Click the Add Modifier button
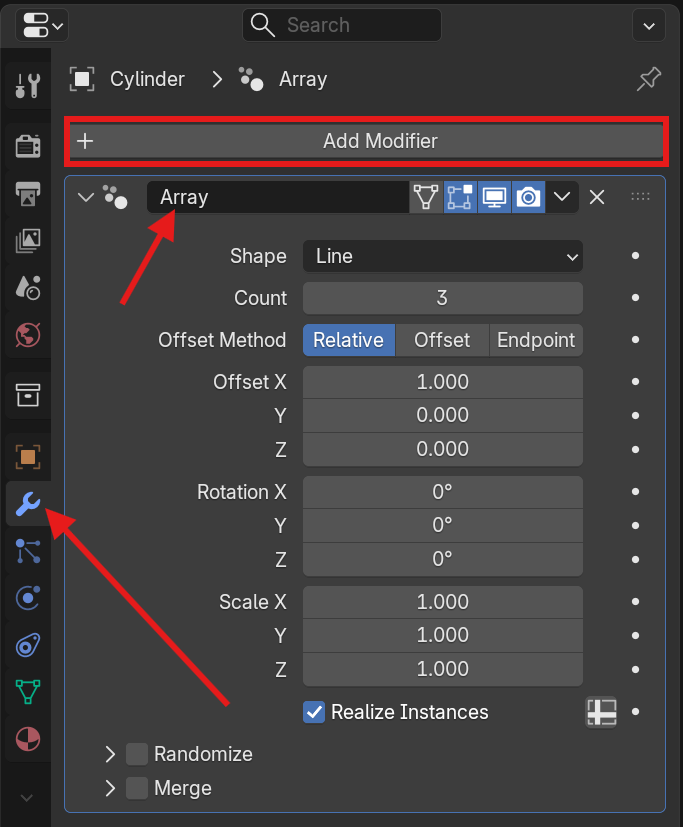Image resolution: width=683 pixels, height=827 pixels. 367,141
